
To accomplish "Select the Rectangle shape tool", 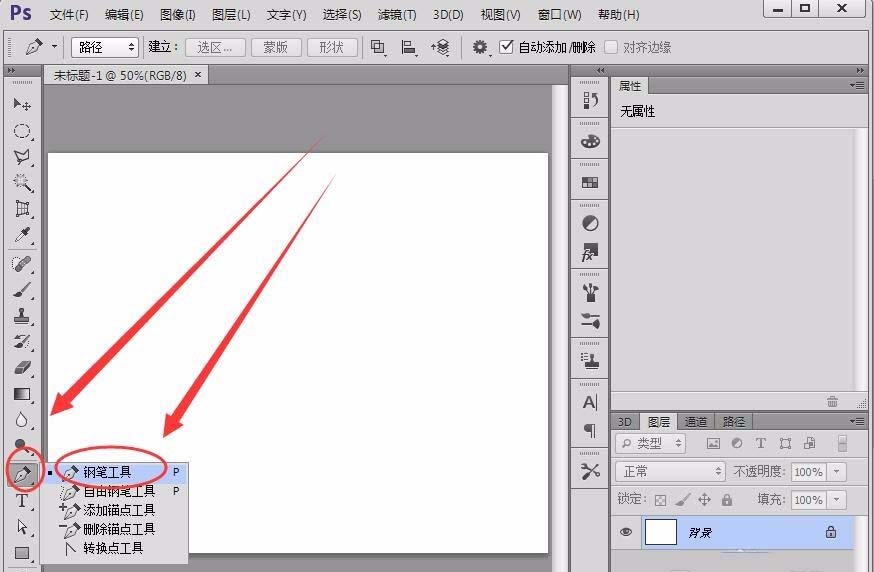I will click(x=22, y=552).
